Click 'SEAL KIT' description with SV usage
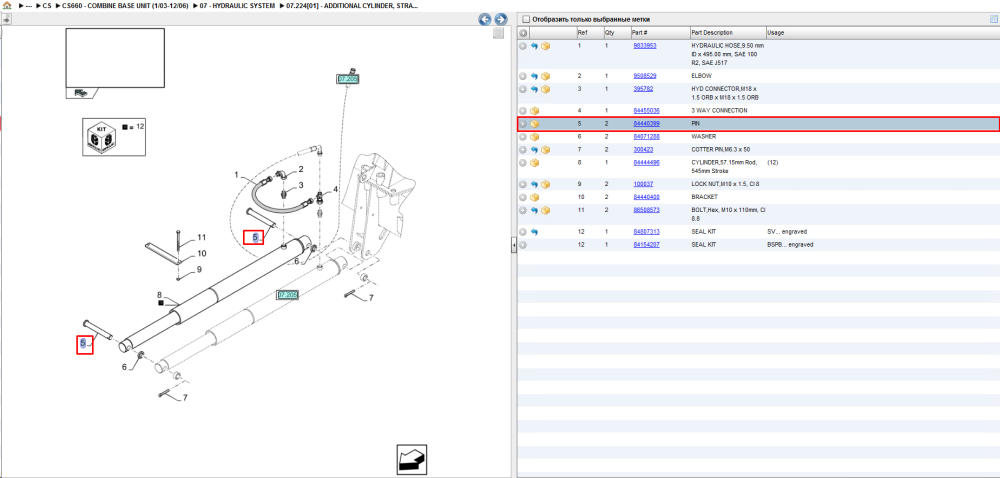Screen dimensions: 1000x478 coord(704,232)
